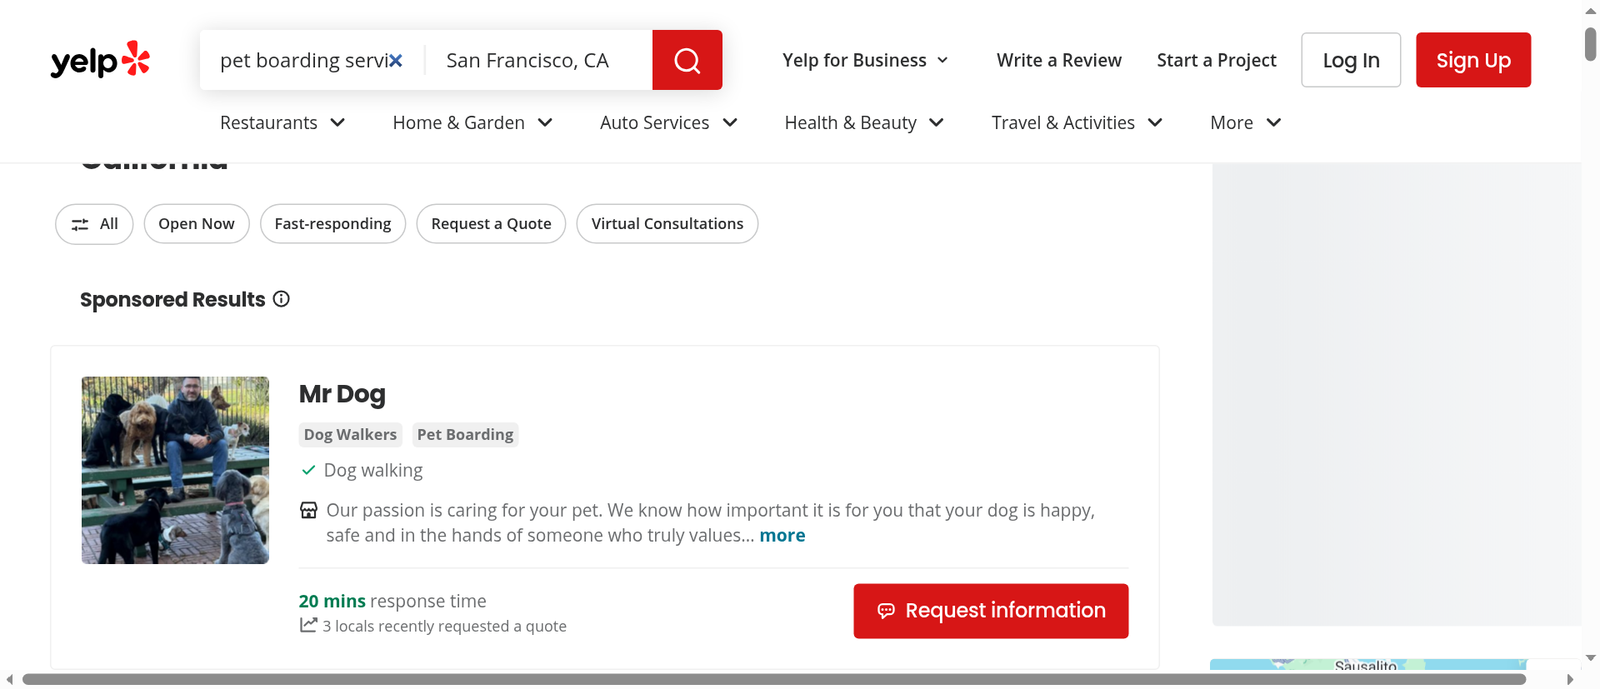Click the storefront icon beside business description
Screen dimensions: 1600x689
point(309,510)
